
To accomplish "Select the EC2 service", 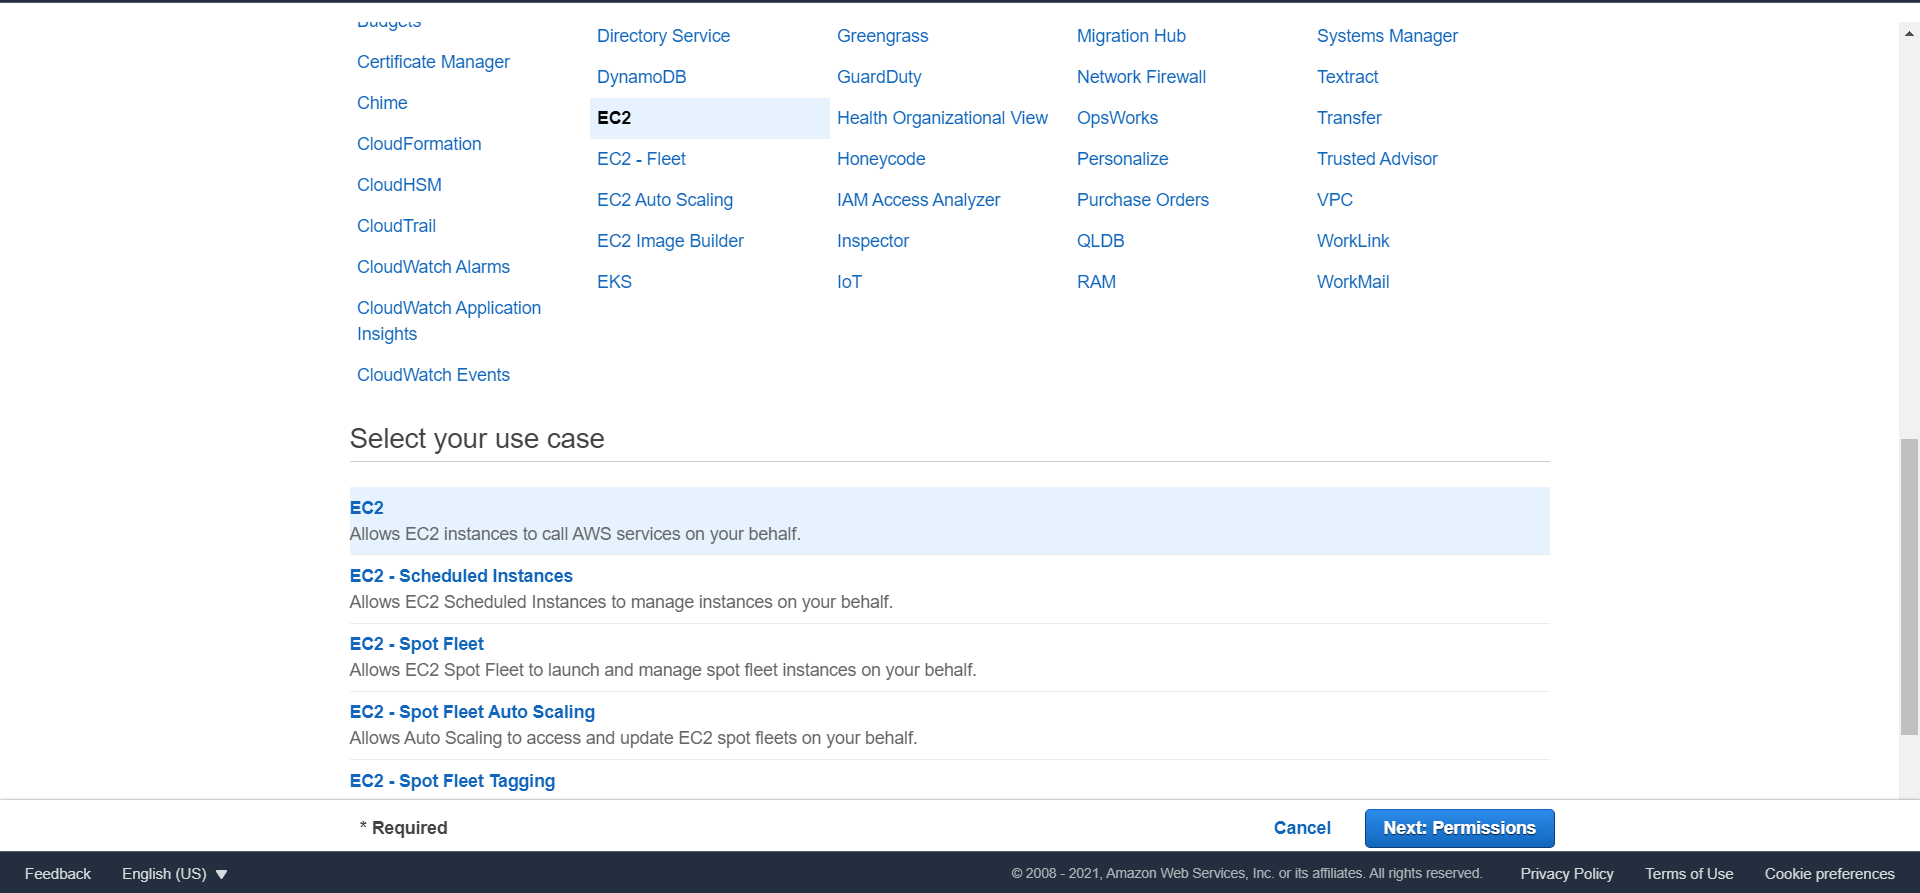I will (x=709, y=118).
